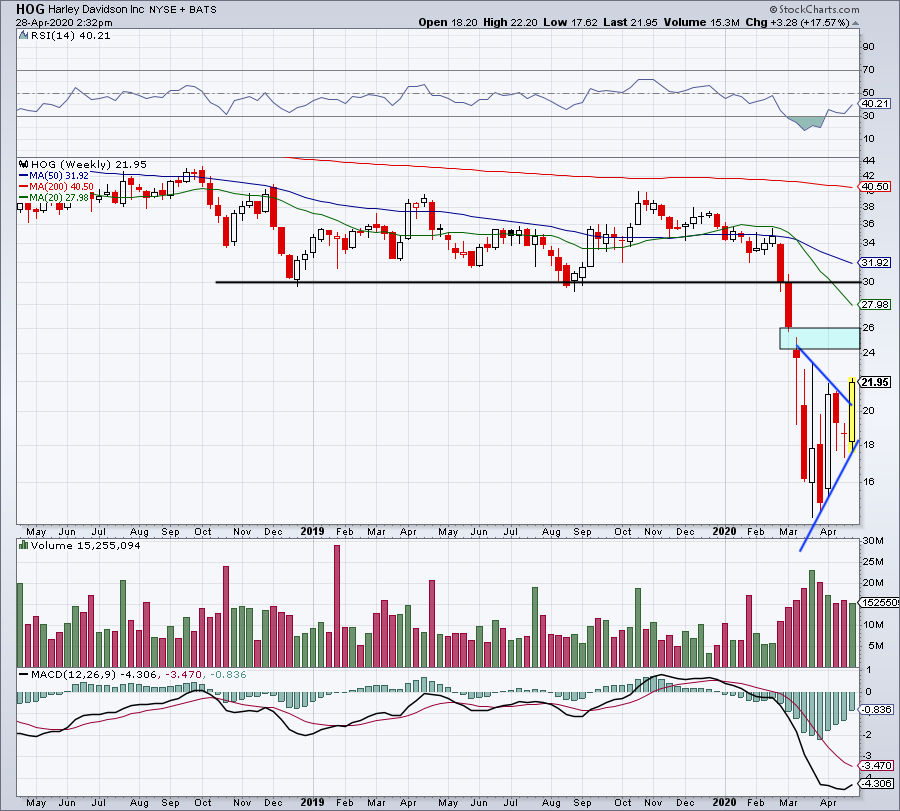Click the NYSE + BATS exchange label
This screenshot has width=900, height=811.
[x=183, y=9]
